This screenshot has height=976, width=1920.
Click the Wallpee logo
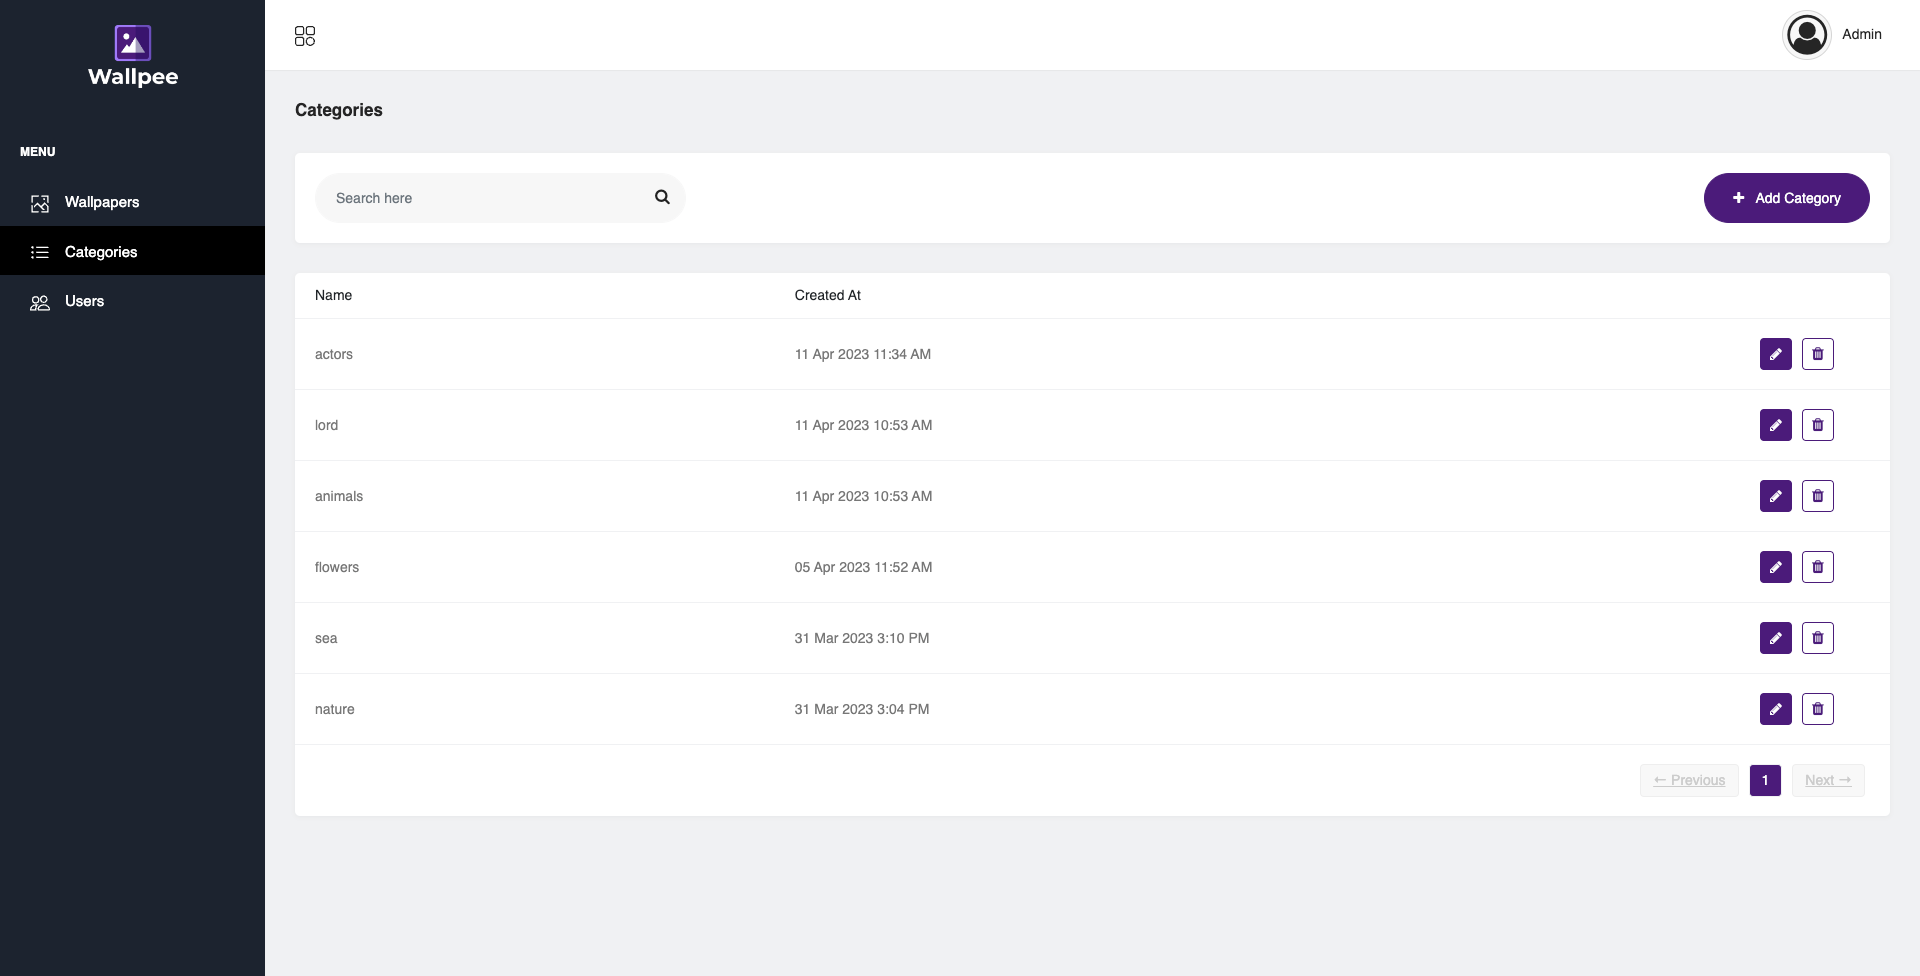133,56
